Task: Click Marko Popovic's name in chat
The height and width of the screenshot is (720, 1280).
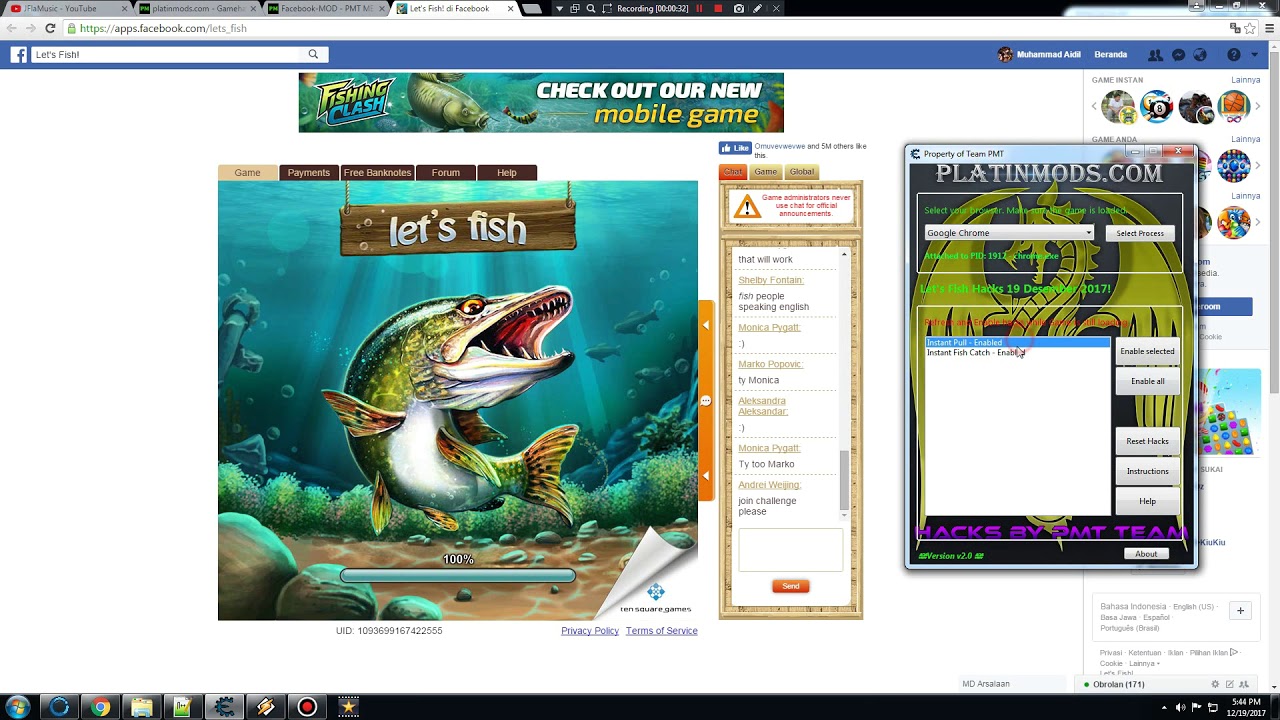Action: point(771,364)
